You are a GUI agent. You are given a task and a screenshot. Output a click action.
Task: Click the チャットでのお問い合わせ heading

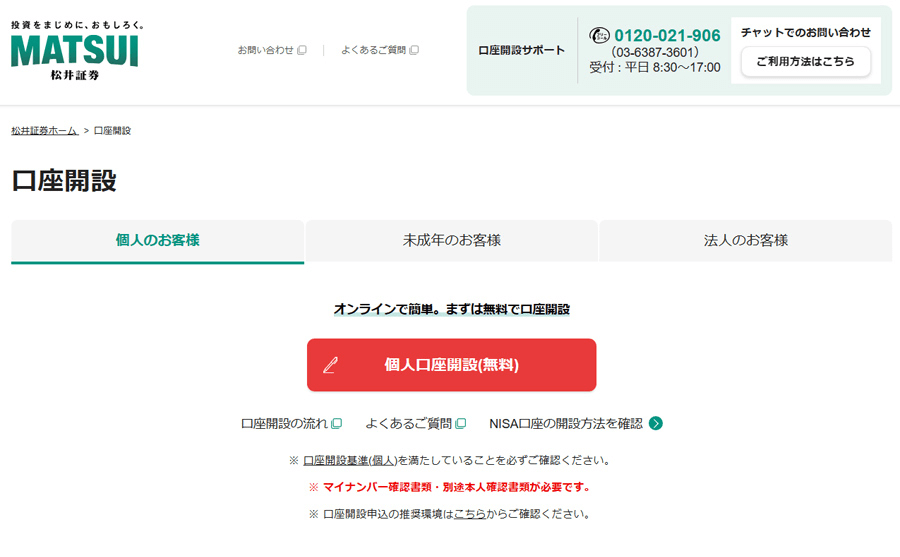pos(806,33)
